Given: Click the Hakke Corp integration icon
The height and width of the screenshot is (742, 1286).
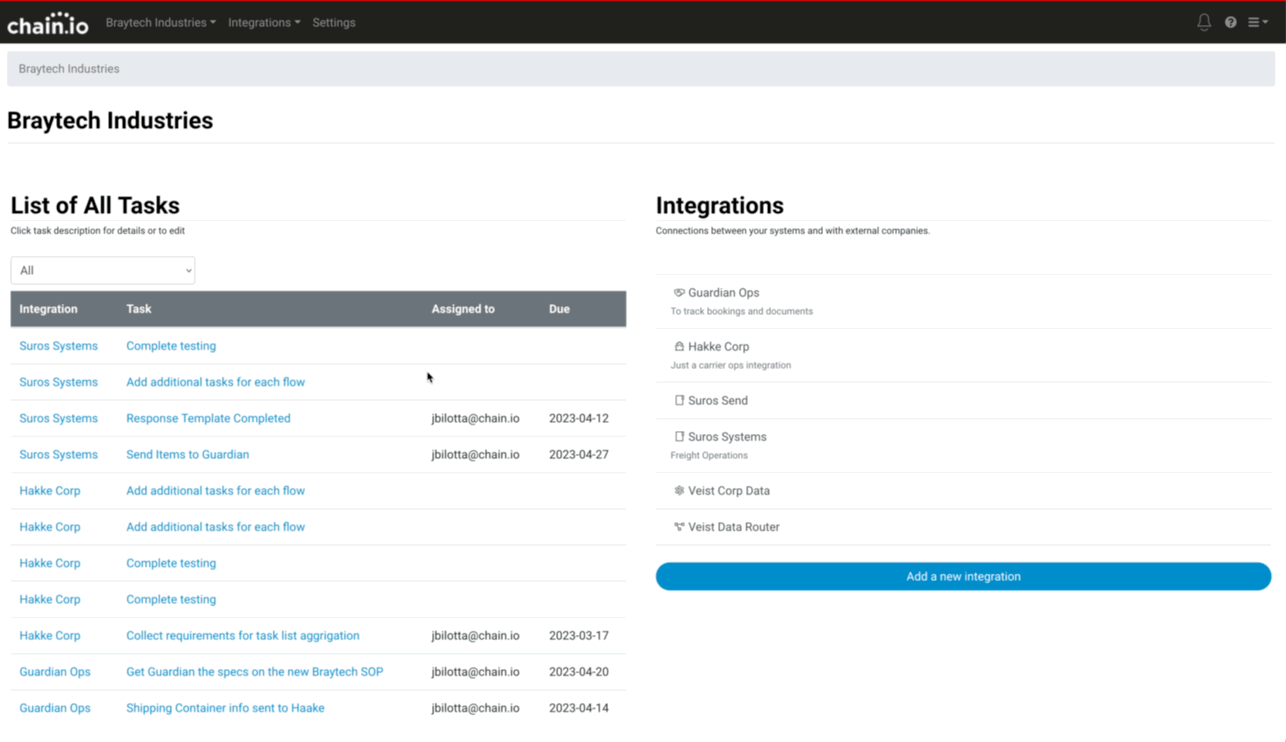Looking at the screenshot, I should coord(679,347).
